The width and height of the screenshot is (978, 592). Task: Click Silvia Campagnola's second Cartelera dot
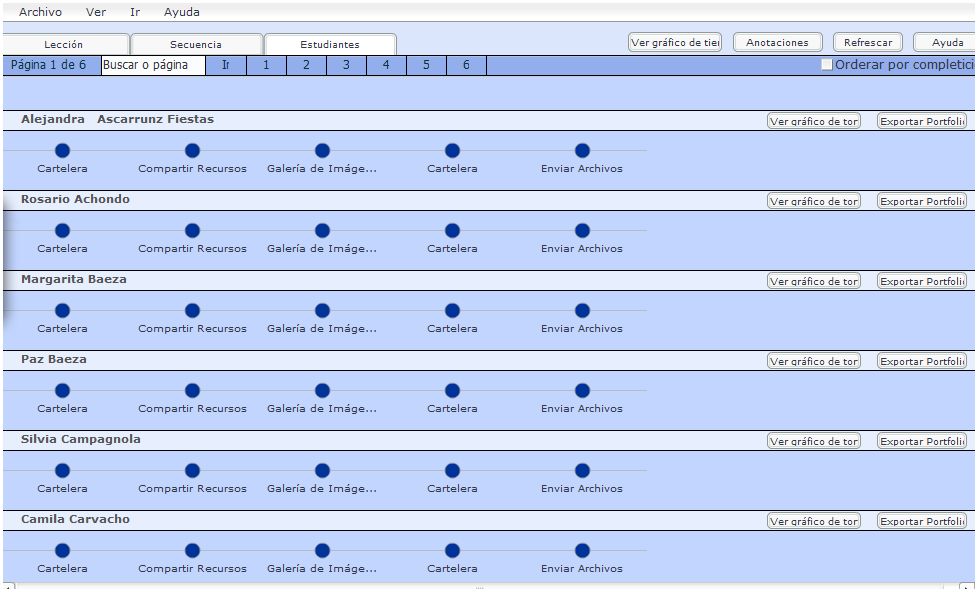(x=452, y=471)
